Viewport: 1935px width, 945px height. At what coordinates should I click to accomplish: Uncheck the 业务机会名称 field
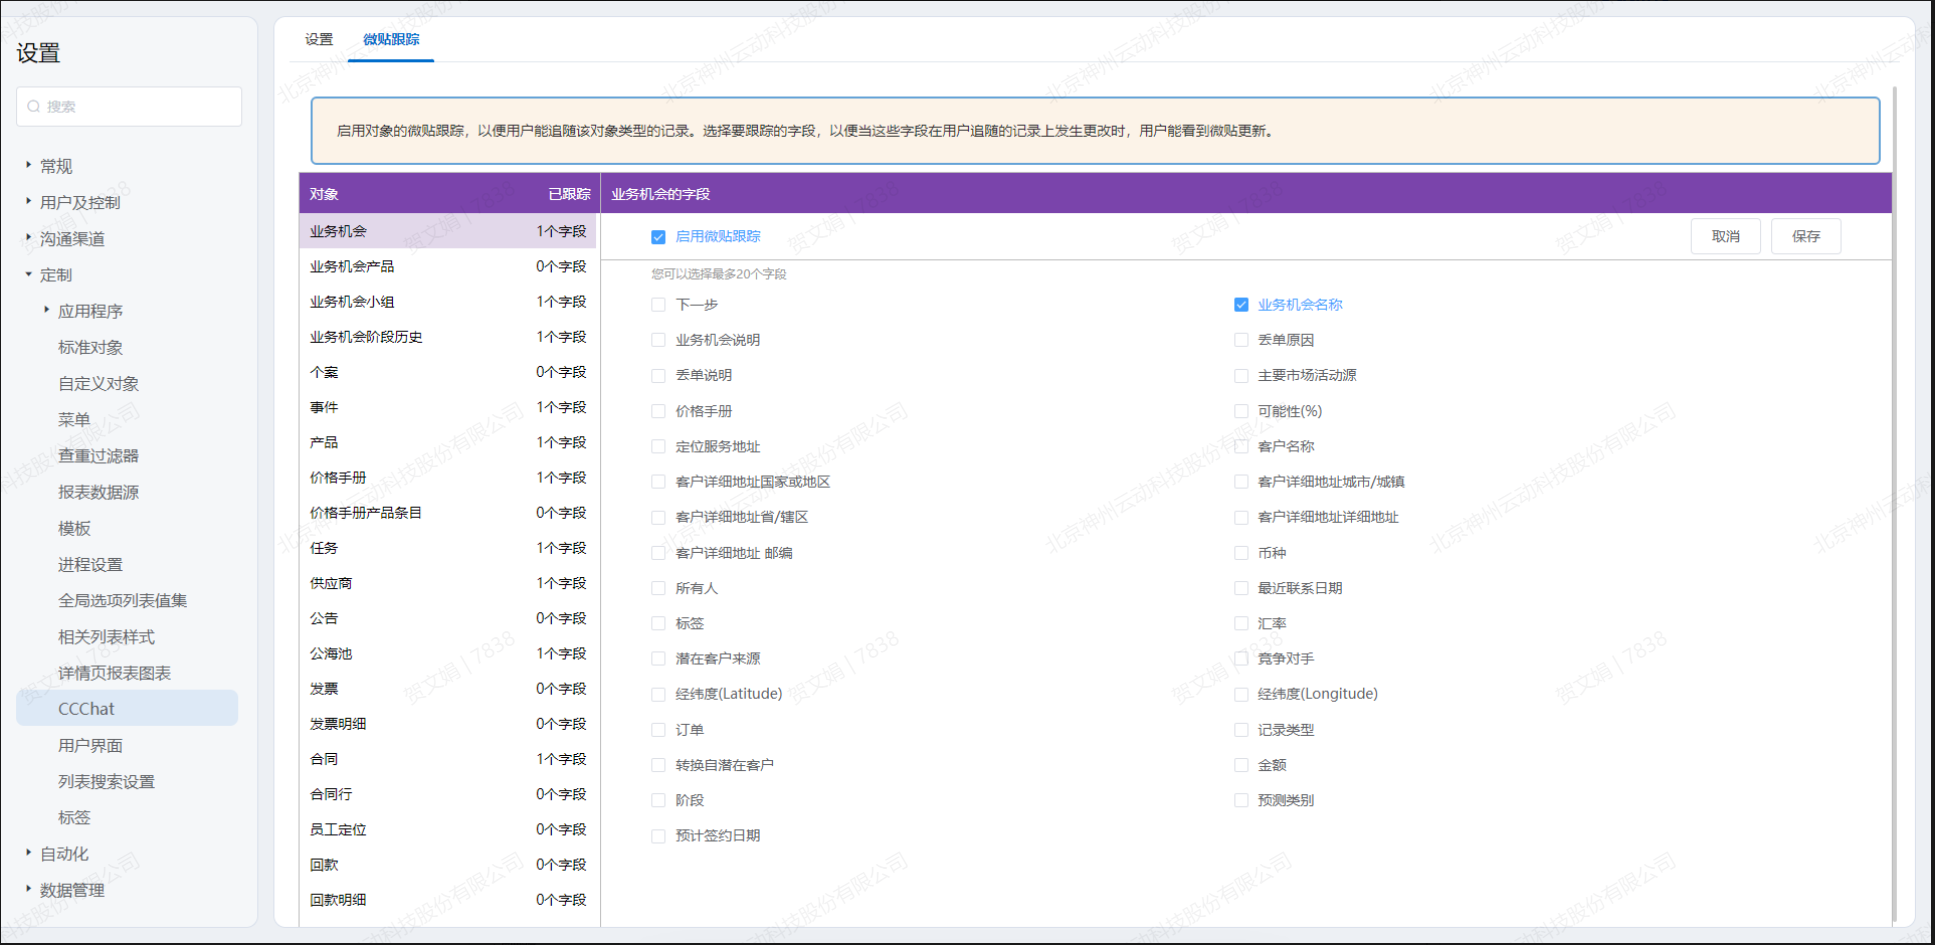pos(1241,305)
